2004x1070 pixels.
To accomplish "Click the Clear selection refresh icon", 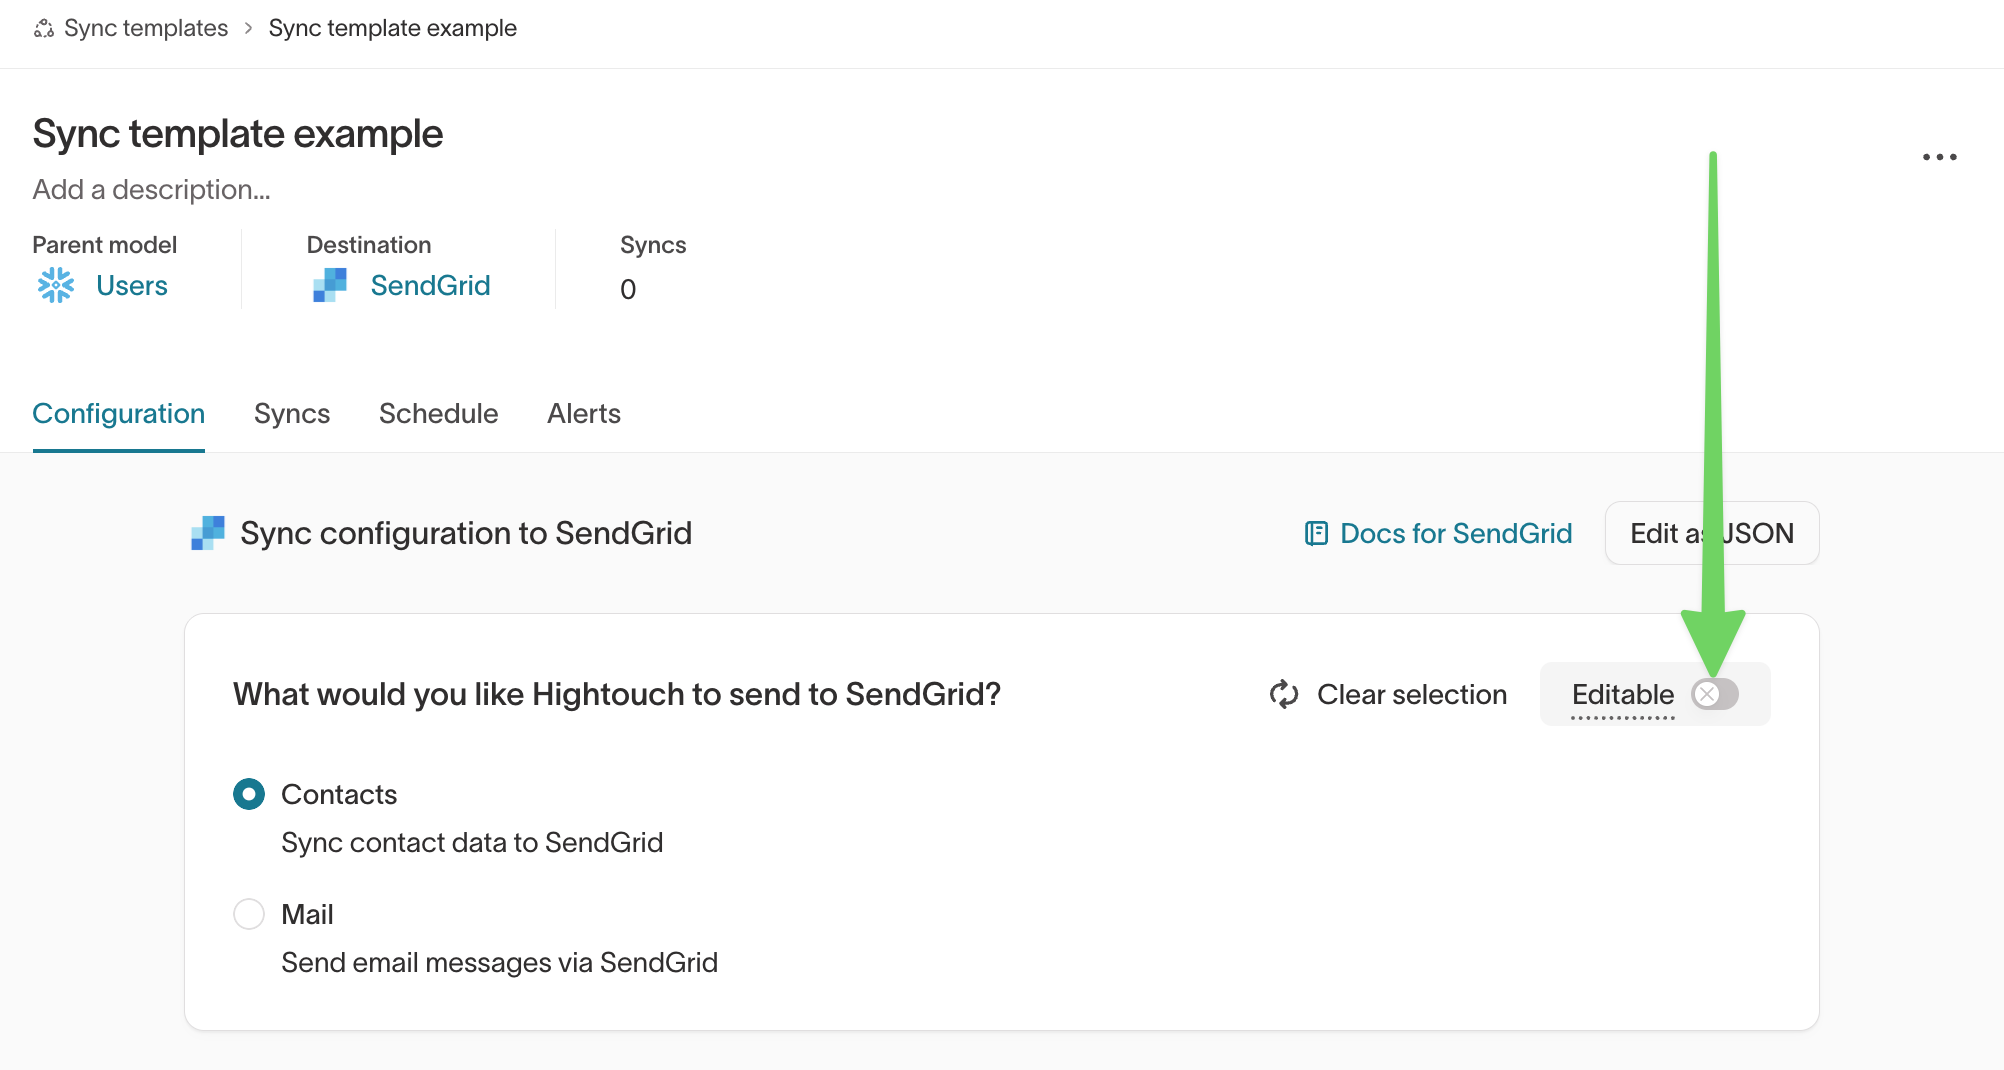I will pos(1284,694).
